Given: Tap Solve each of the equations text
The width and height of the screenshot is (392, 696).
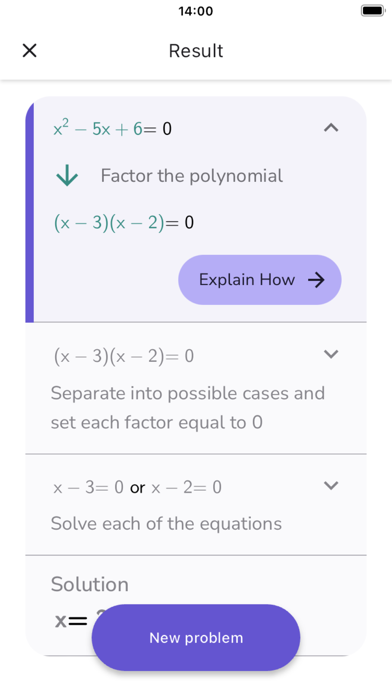Looking at the screenshot, I should [x=166, y=523].
